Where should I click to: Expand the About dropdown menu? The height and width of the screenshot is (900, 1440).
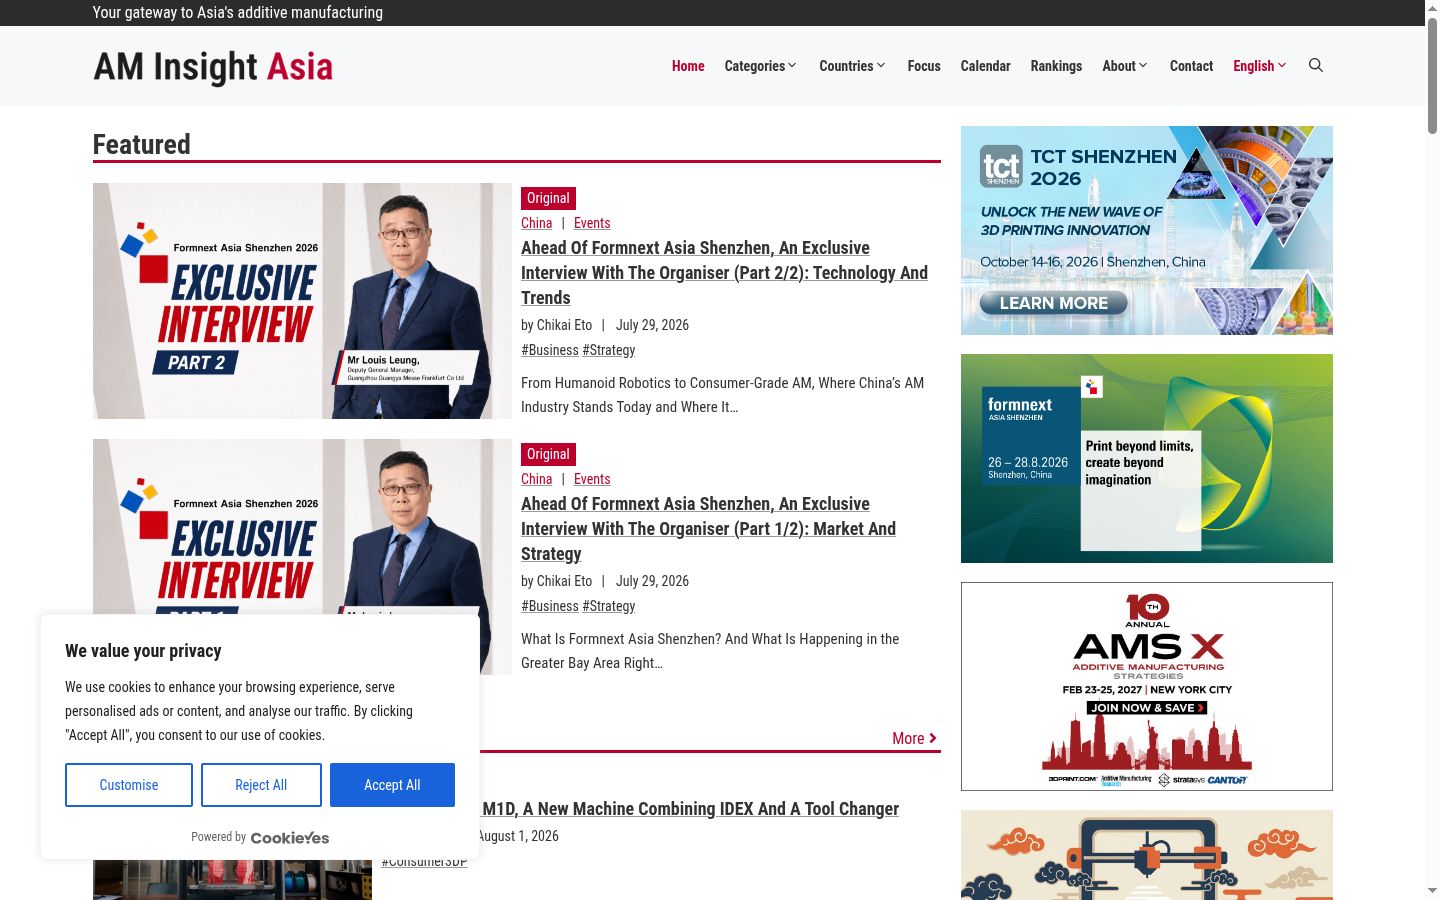1125,66
